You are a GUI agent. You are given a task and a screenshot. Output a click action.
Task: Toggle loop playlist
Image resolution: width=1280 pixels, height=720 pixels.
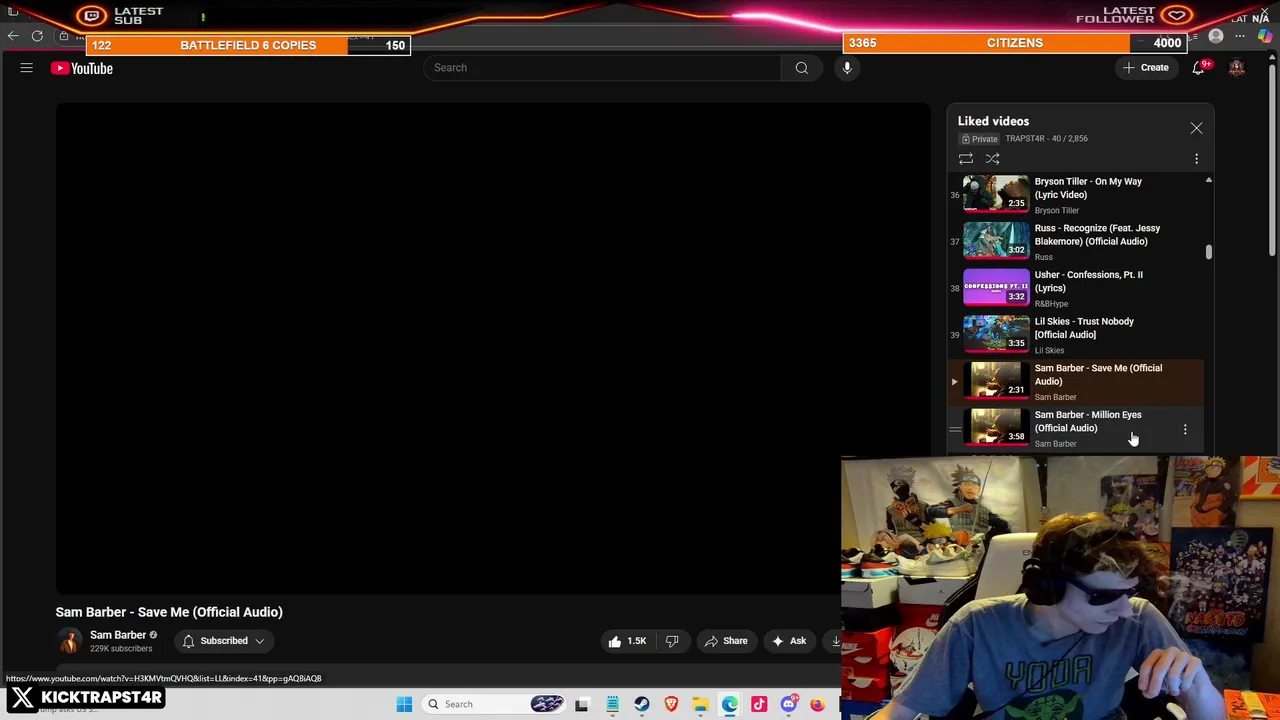coord(966,159)
